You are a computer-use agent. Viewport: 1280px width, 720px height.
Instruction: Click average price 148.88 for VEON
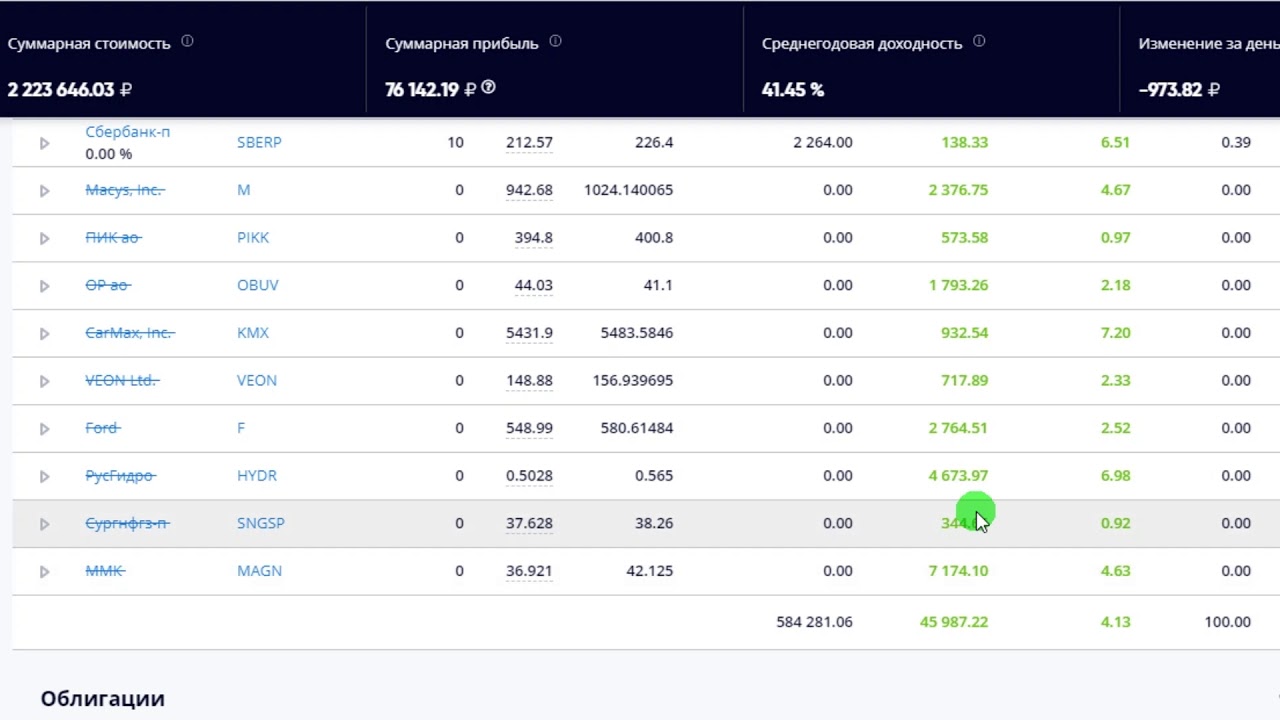(529, 380)
